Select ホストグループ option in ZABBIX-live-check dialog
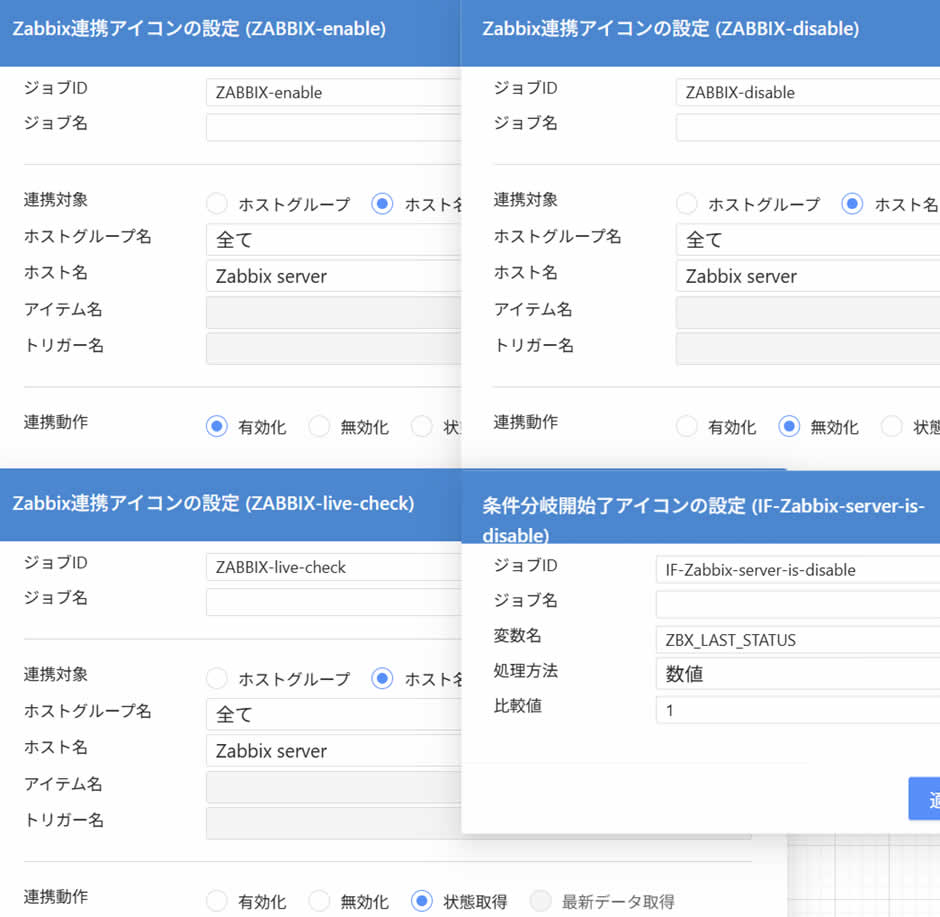 (217, 679)
